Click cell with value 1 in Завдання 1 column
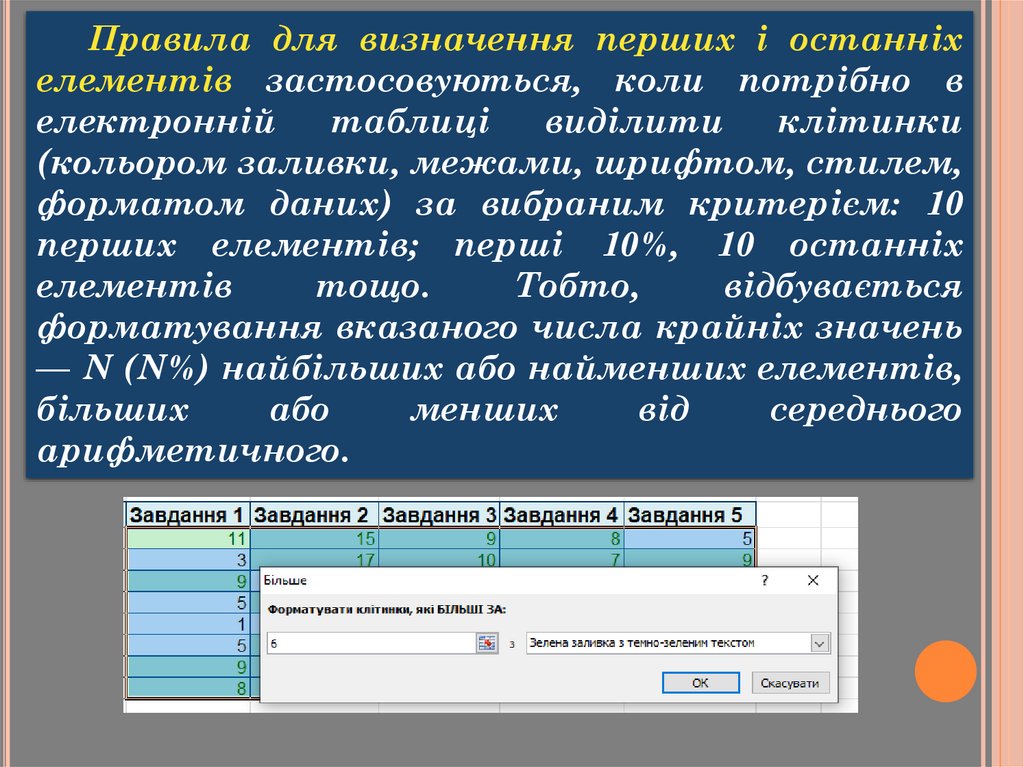The width and height of the screenshot is (1024, 767). (187, 624)
